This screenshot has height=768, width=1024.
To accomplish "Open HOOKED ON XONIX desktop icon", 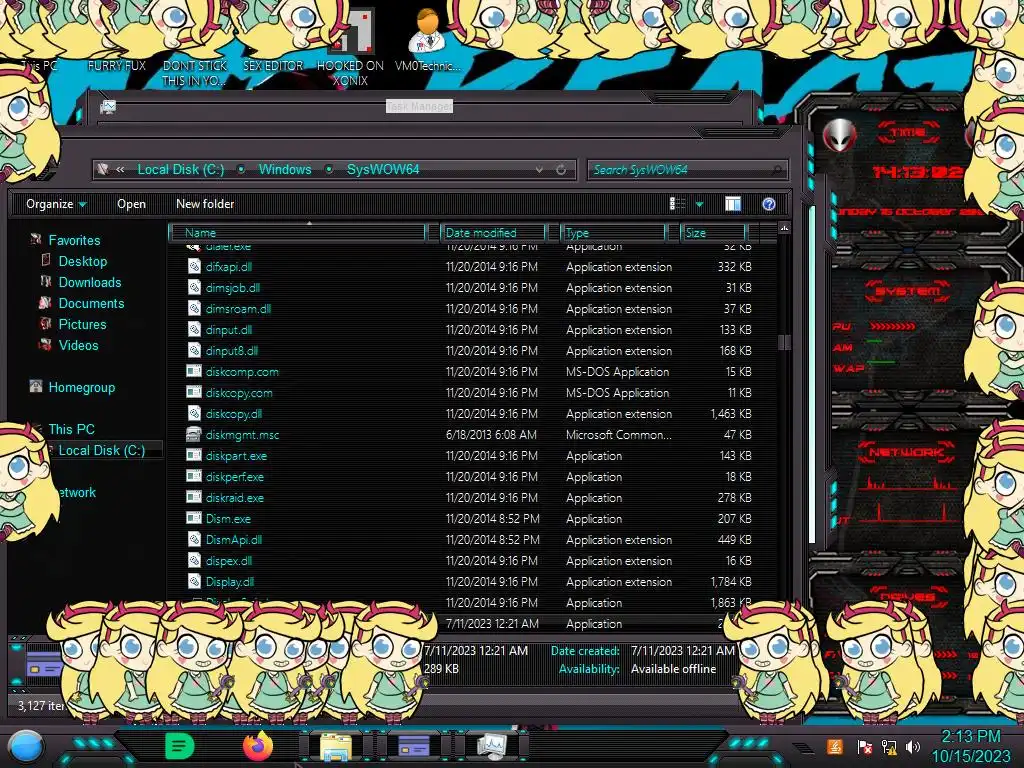I will click(x=350, y=49).
